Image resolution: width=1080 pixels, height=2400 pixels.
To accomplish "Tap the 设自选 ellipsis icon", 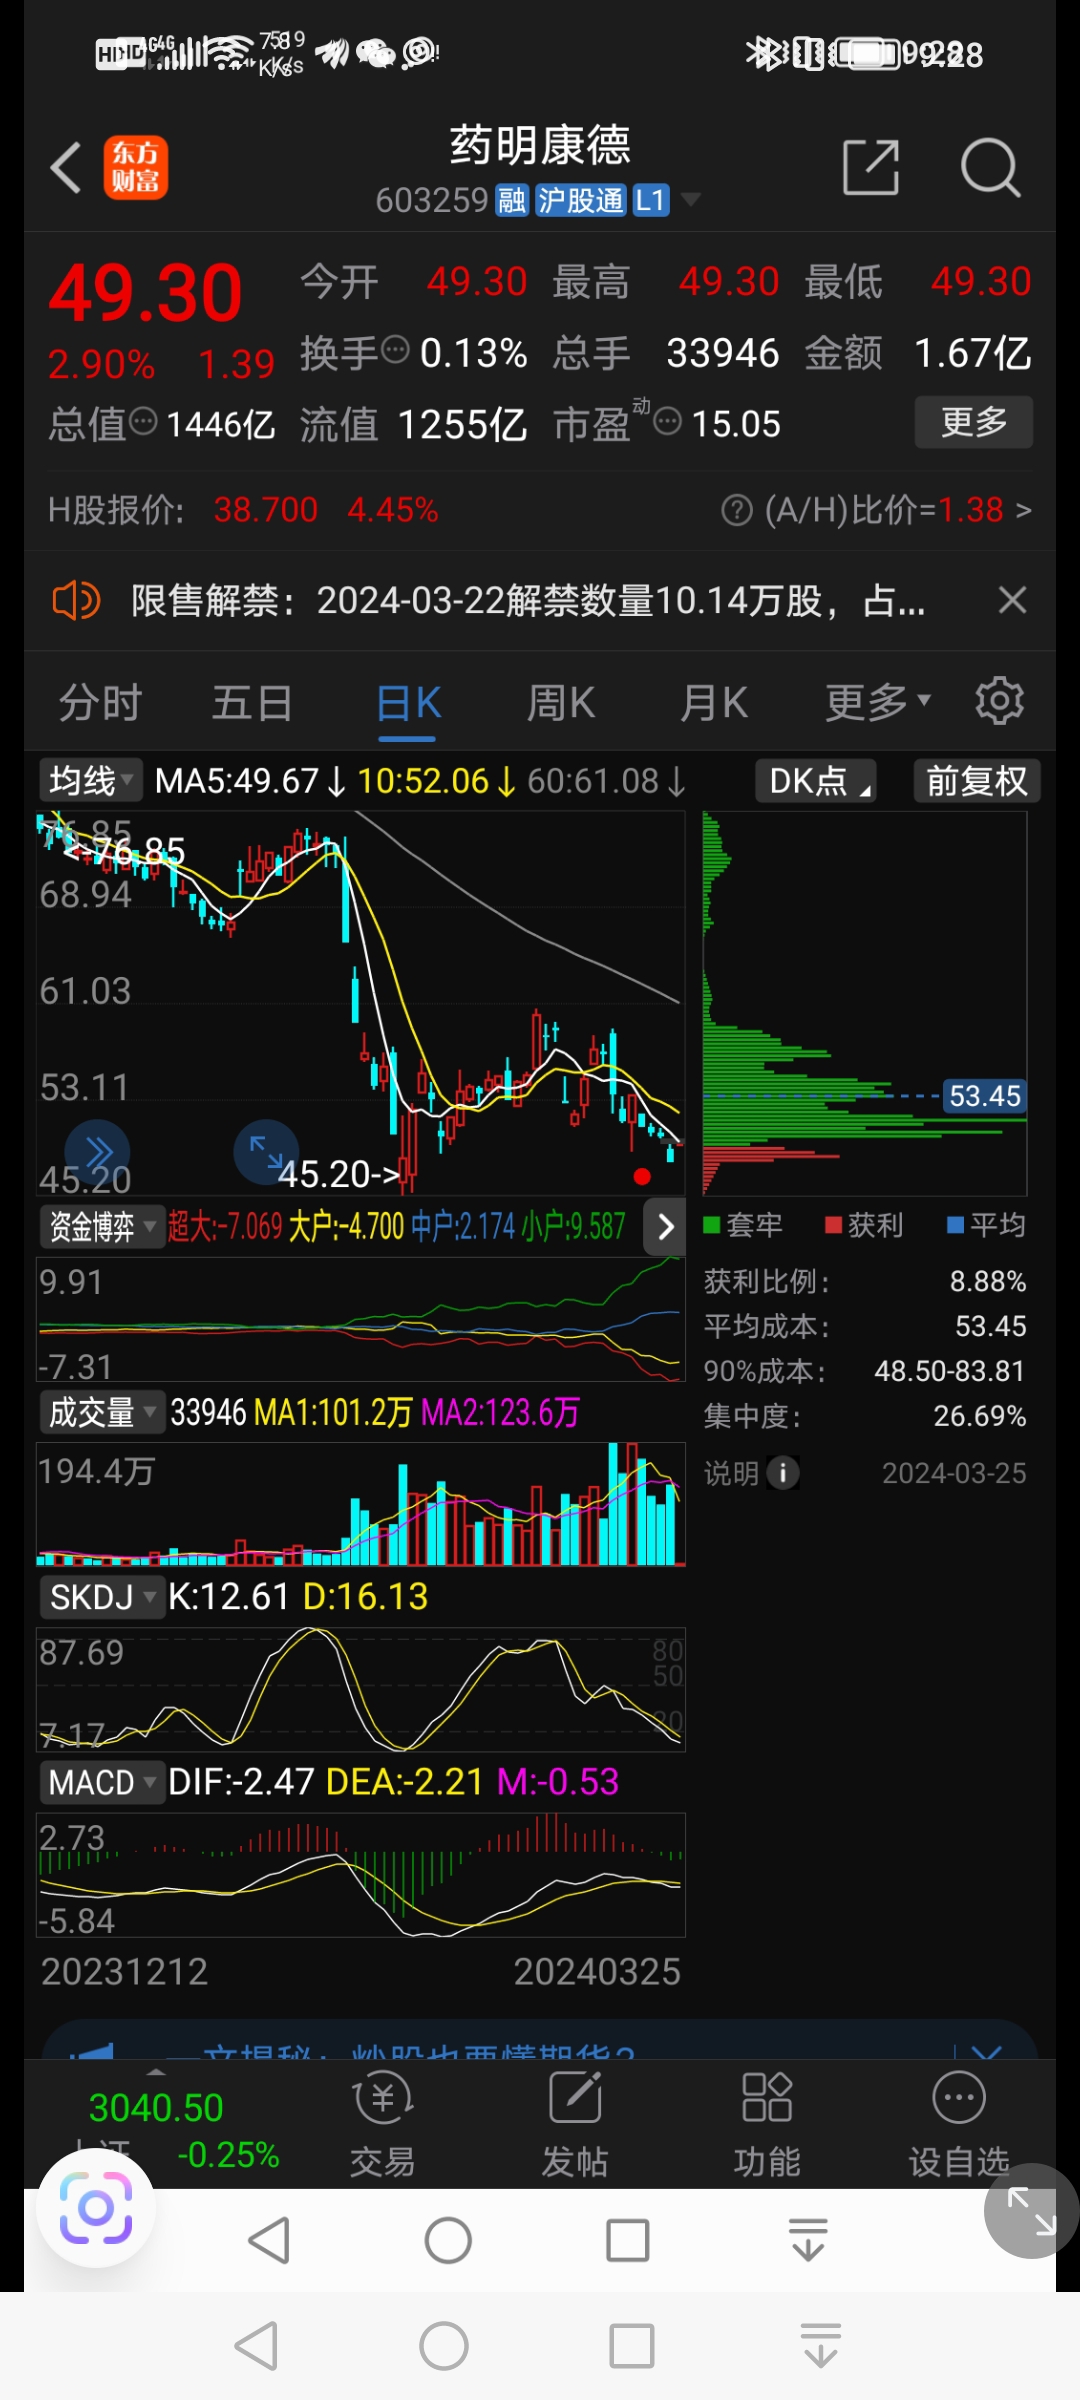I will click(x=959, y=2098).
